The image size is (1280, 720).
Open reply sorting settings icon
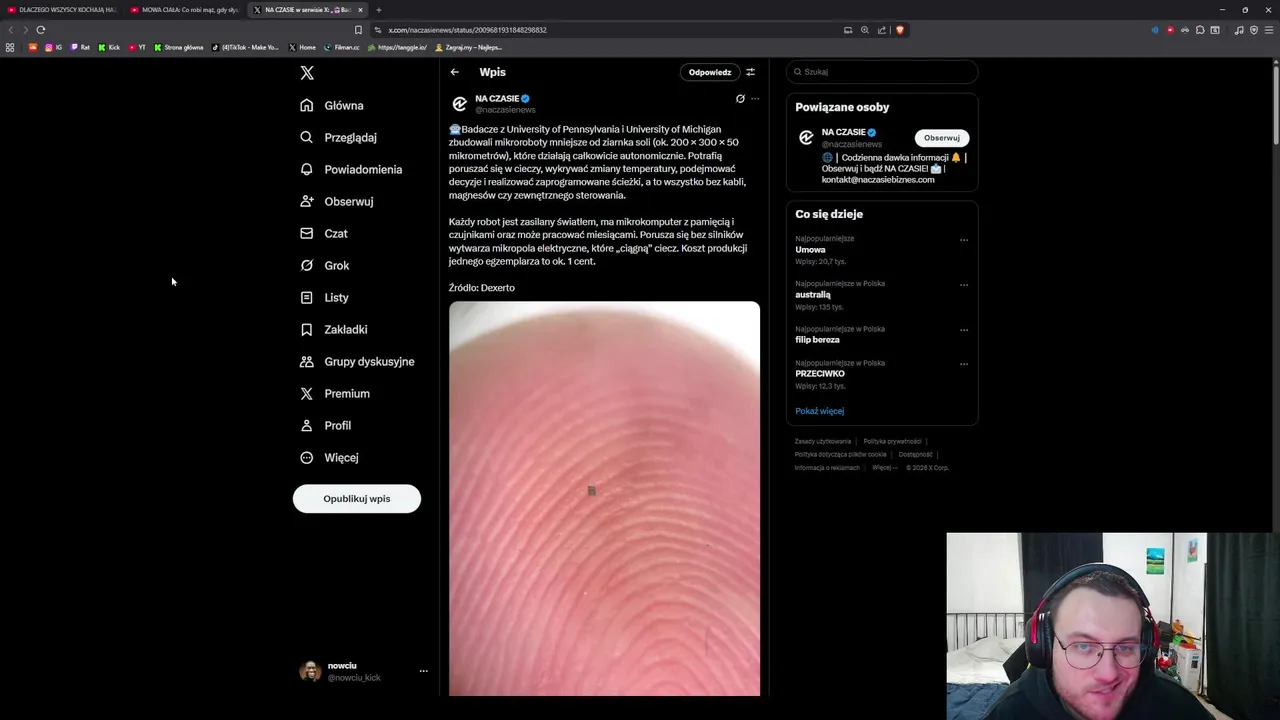(750, 72)
